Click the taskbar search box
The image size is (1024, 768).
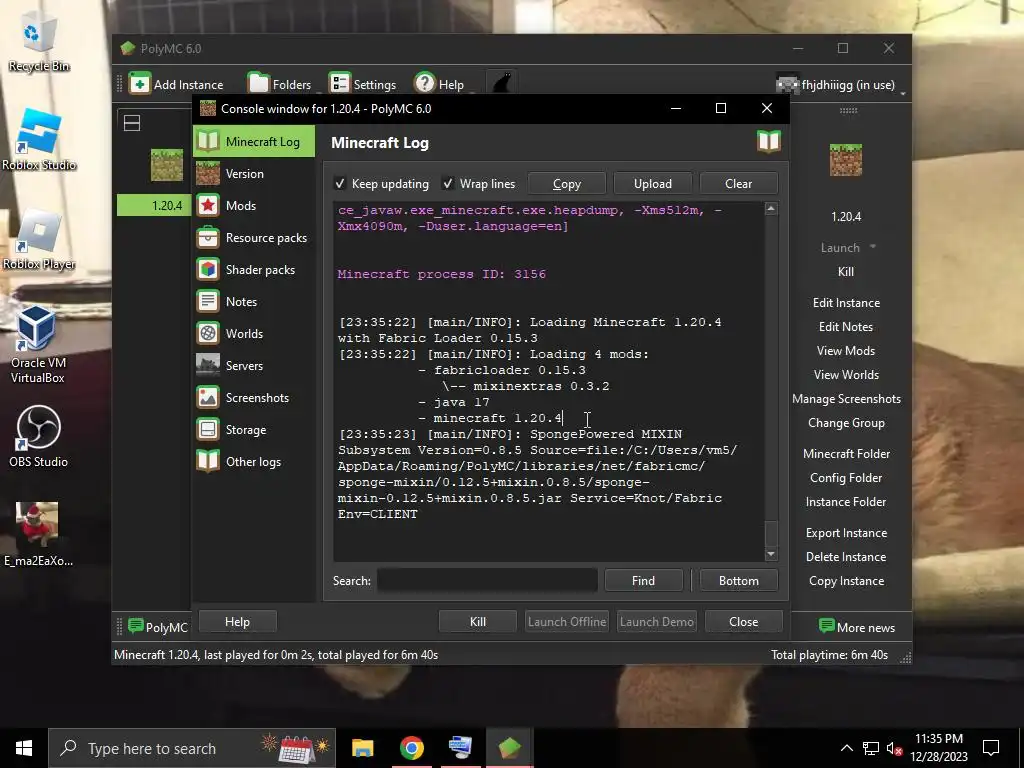(x=192, y=748)
